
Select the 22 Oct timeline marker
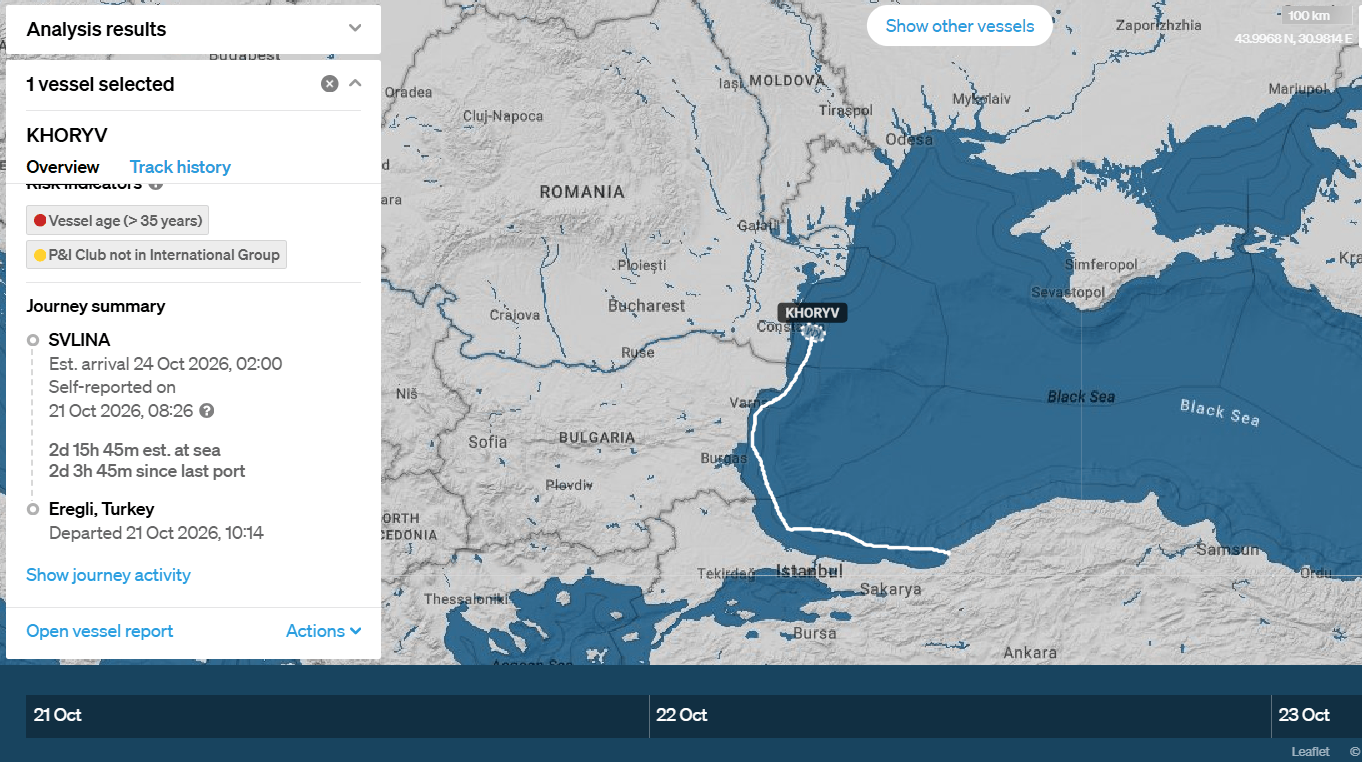(682, 715)
